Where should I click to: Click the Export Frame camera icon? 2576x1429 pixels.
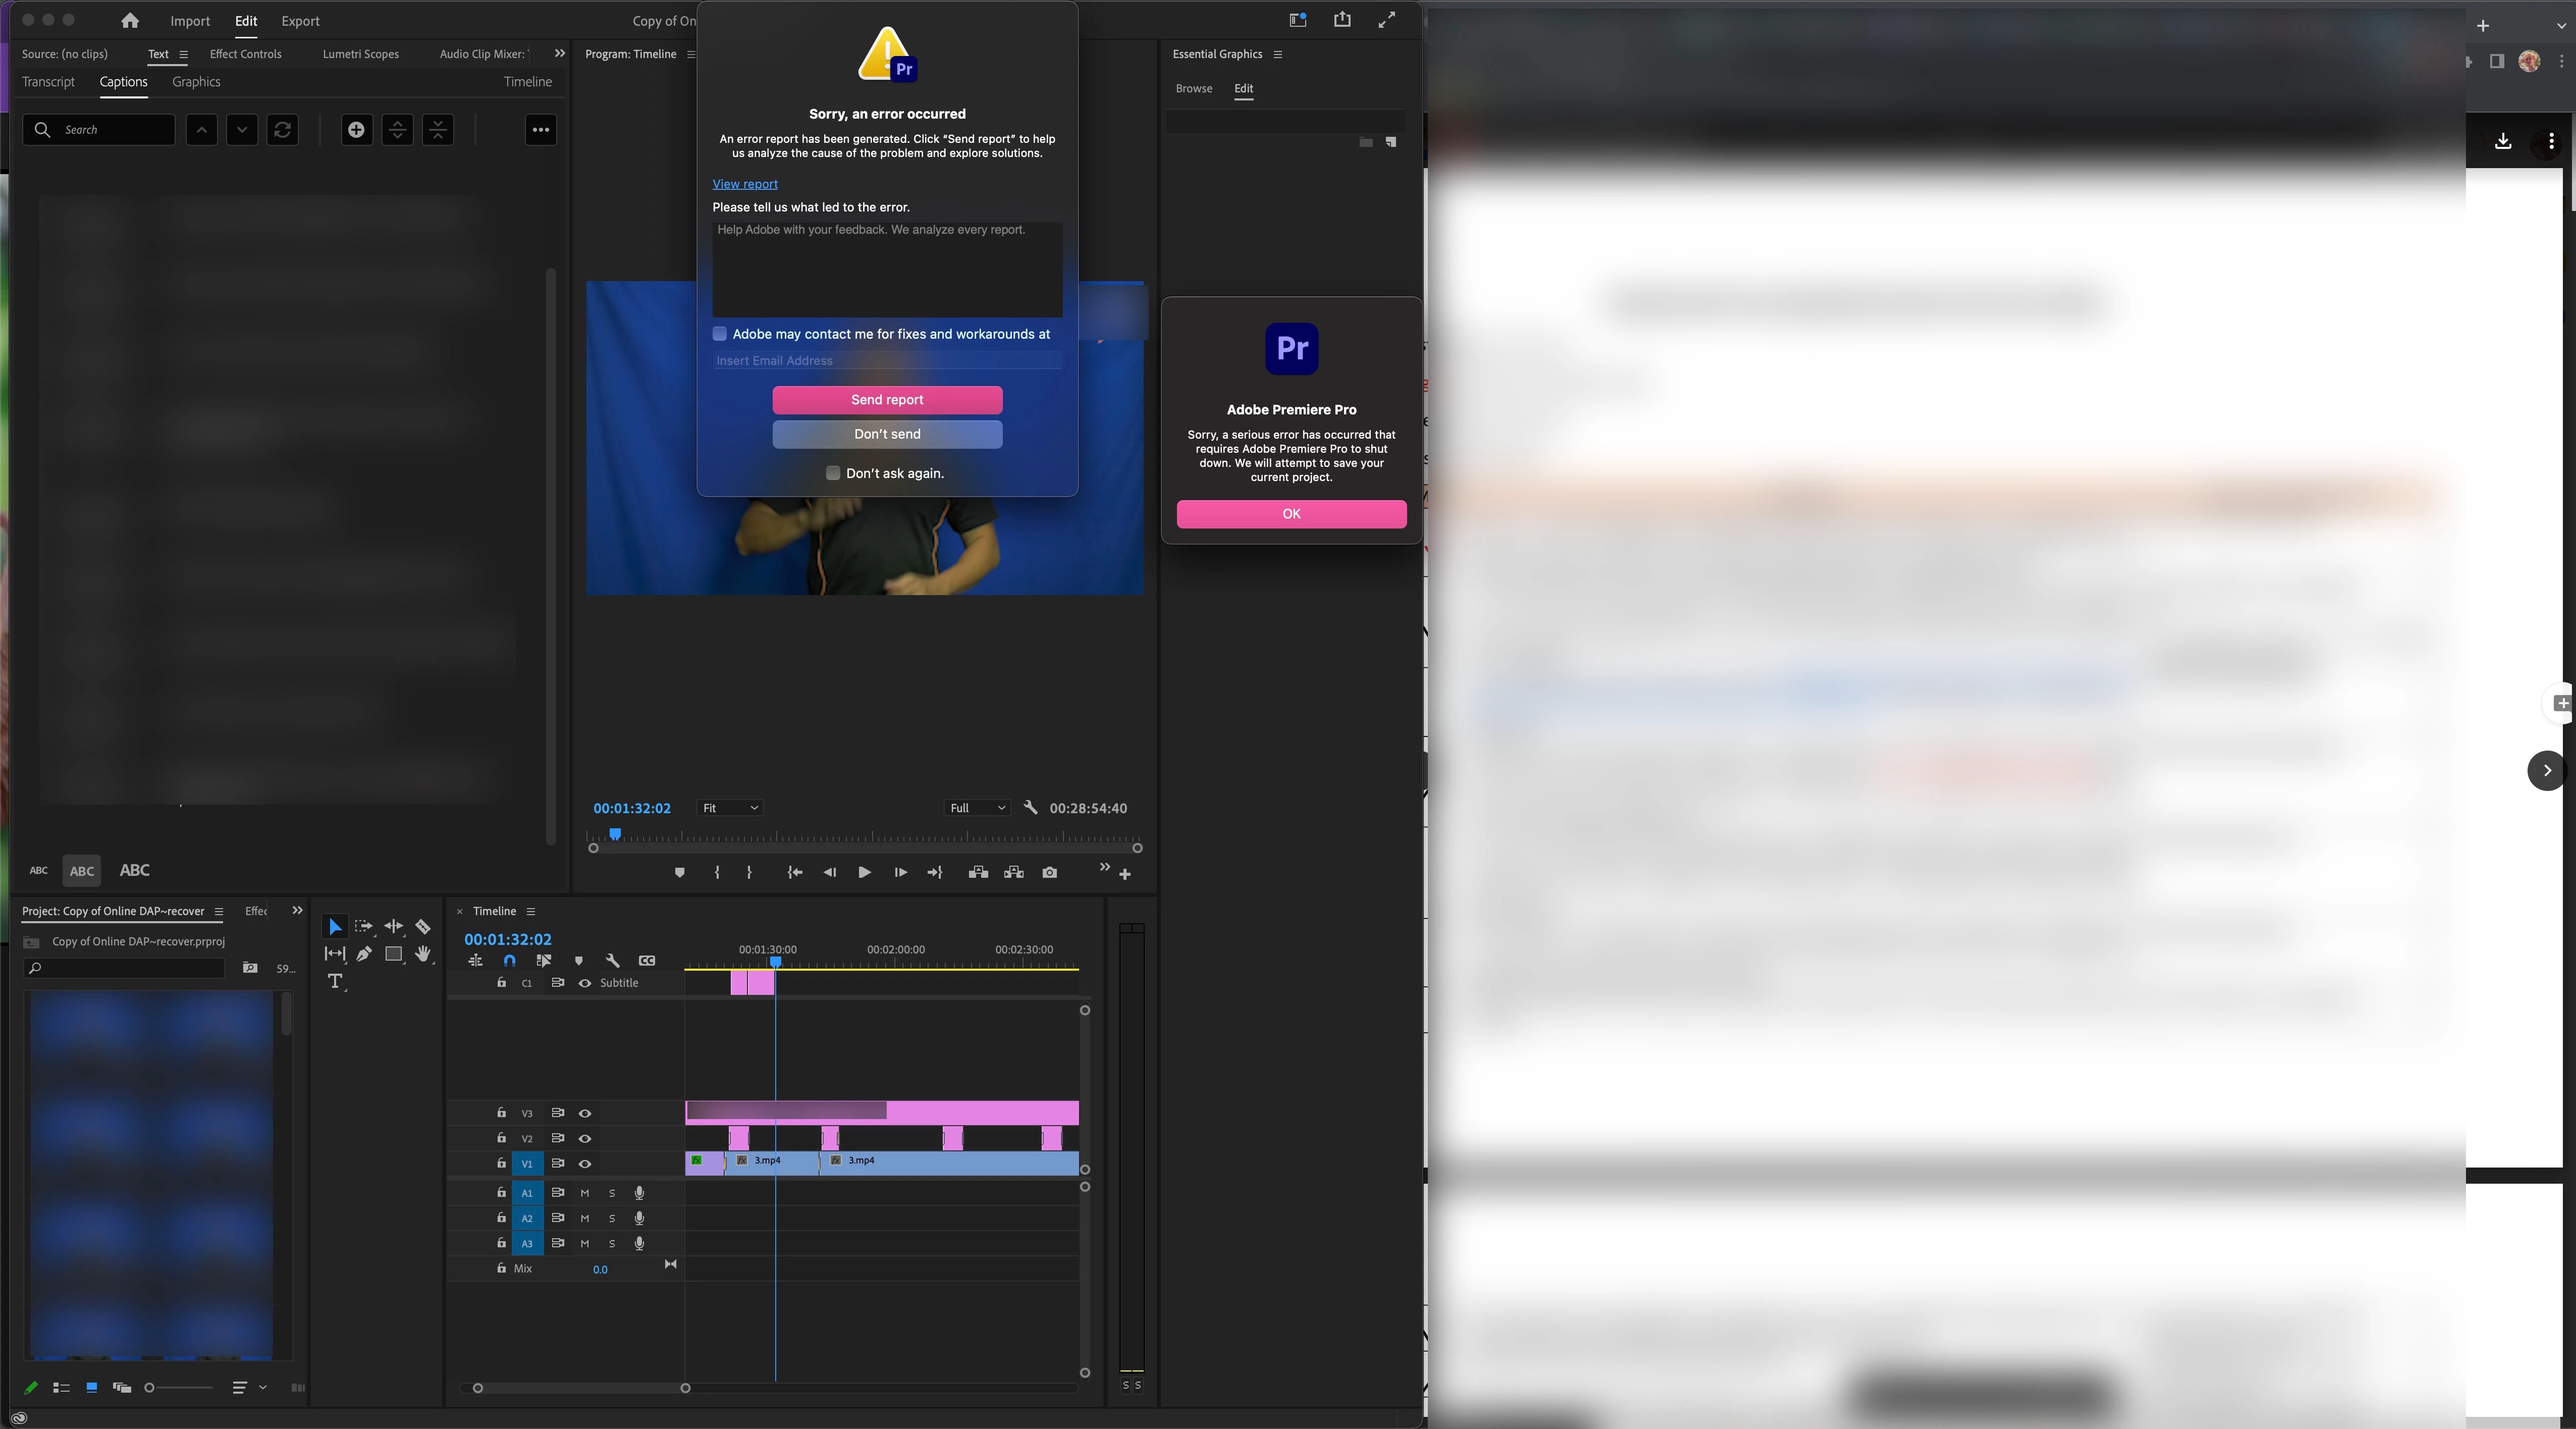(1049, 873)
